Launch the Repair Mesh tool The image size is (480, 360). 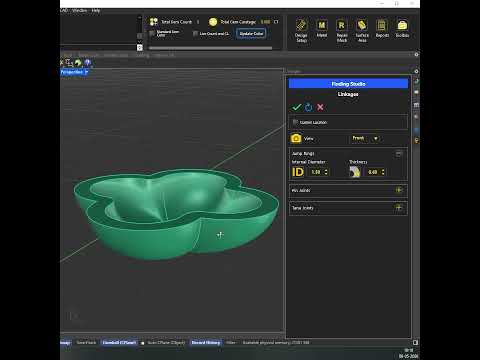[x=342, y=30]
